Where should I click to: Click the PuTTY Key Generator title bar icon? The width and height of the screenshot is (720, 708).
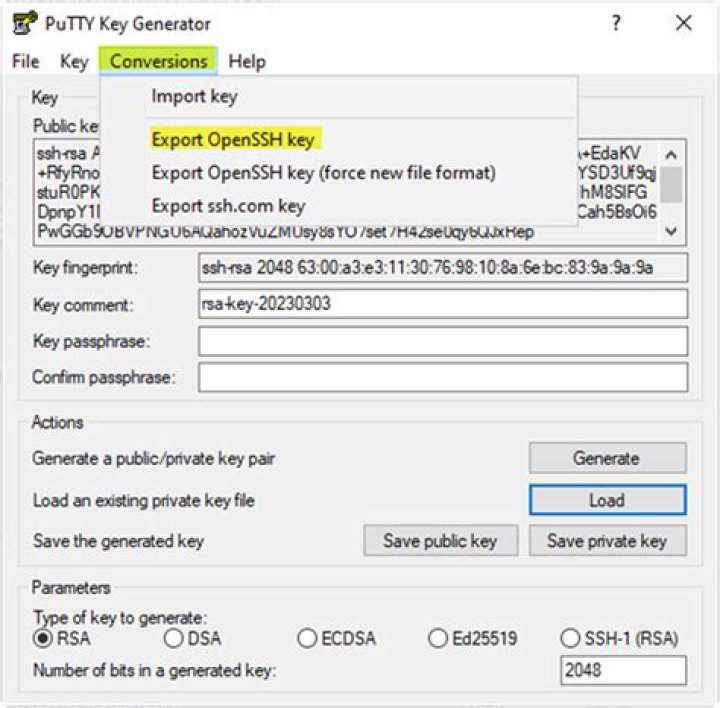pyautogui.click(x=24, y=23)
